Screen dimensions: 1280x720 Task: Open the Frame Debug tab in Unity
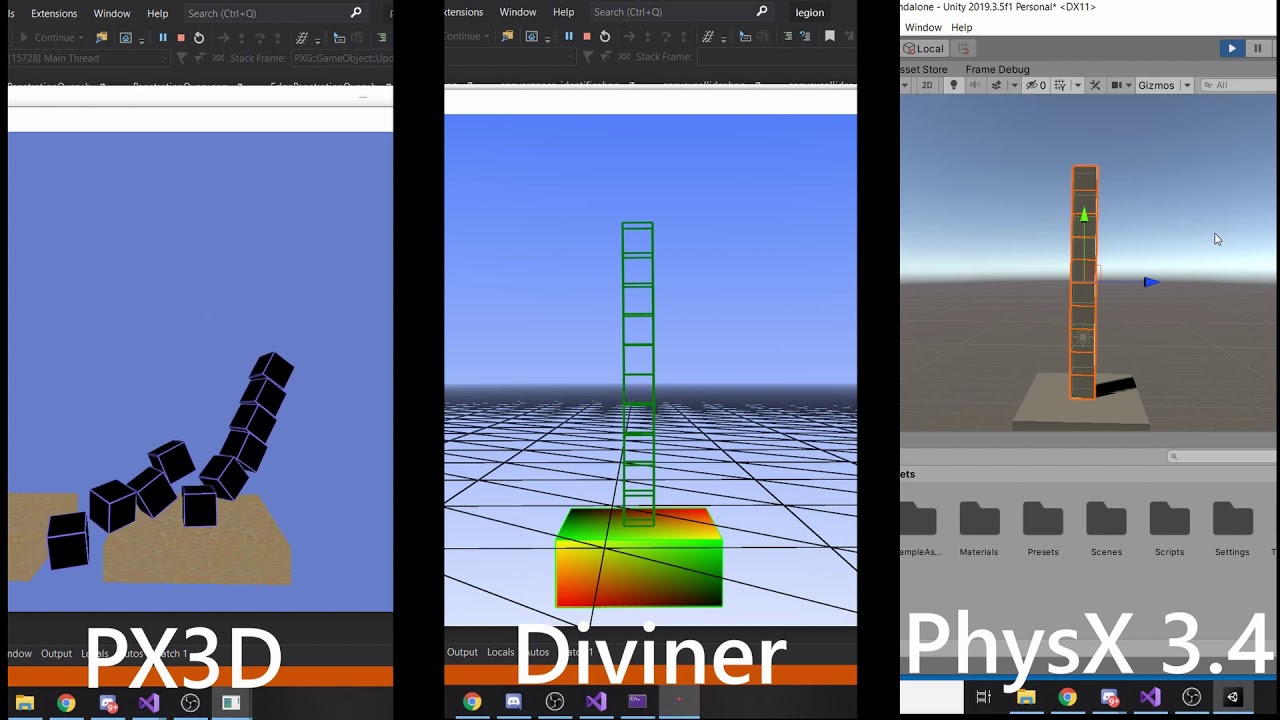[997, 69]
